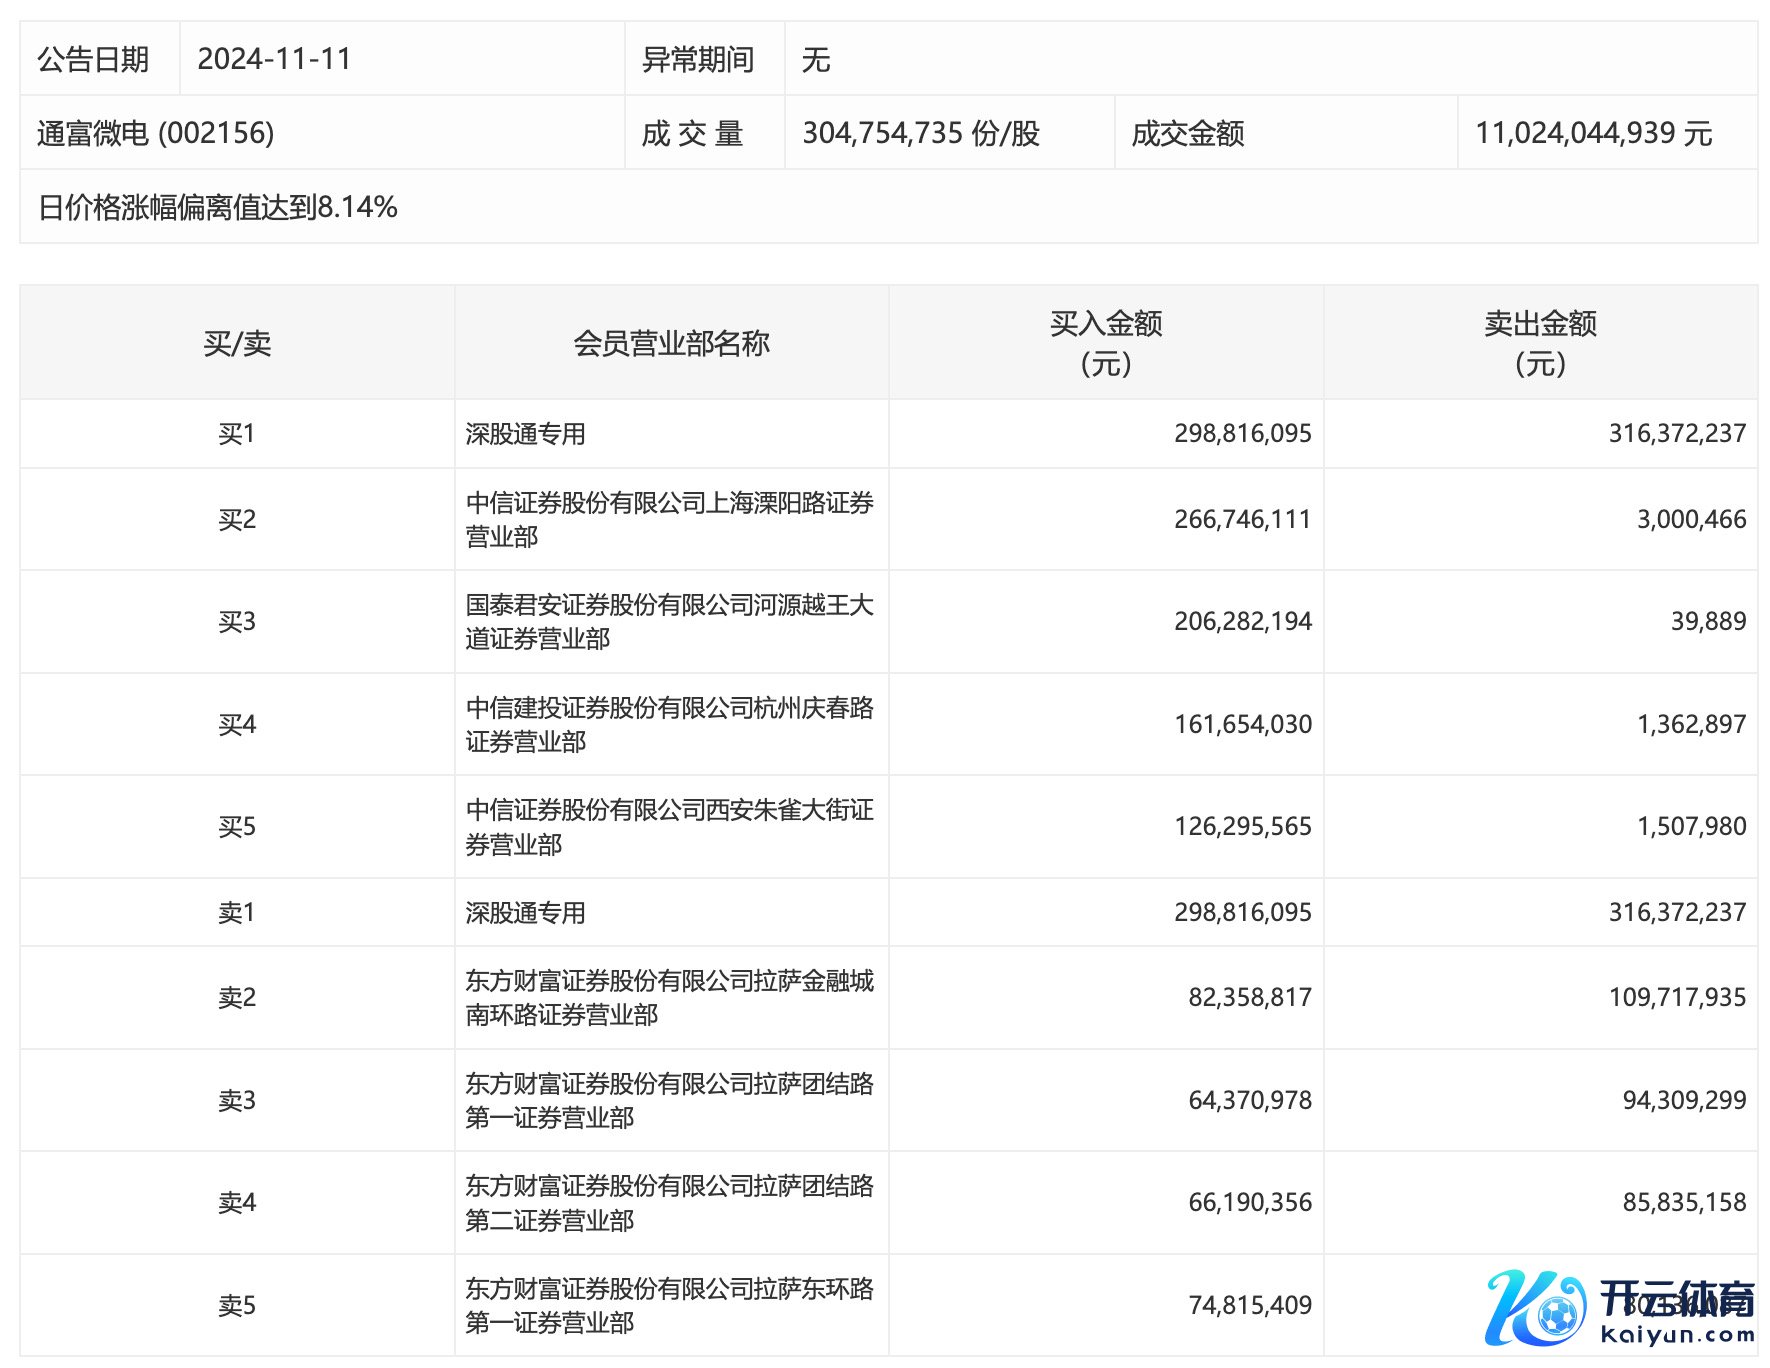Select buy amount 206,282,194 in 买3 row
This screenshot has width=1770, height=1368.
[1242, 621]
